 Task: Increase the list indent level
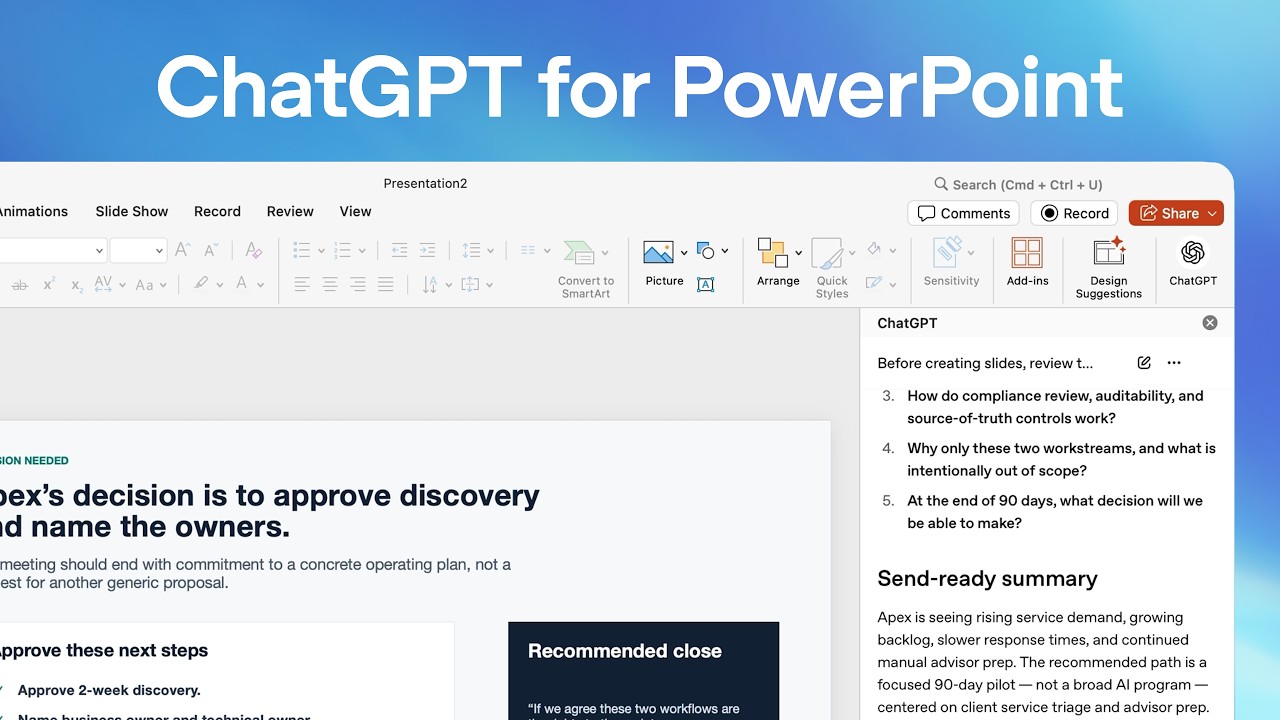pyautogui.click(x=427, y=251)
